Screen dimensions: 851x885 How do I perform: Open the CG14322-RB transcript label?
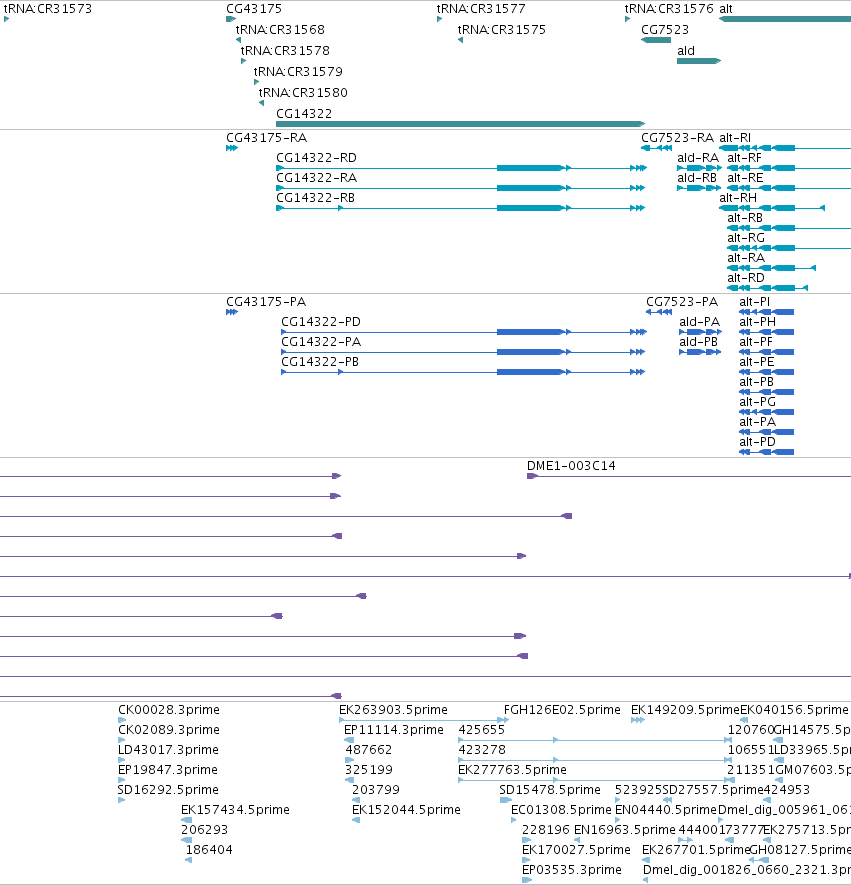(315, 198)
